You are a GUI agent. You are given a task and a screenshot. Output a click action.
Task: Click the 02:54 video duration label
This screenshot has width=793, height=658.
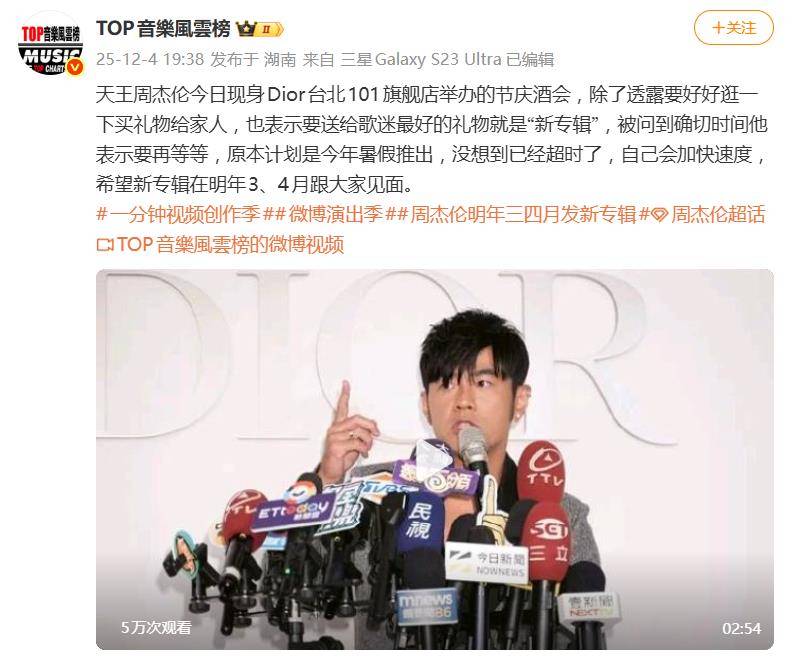pyautogui.click(x=741, y=629)
